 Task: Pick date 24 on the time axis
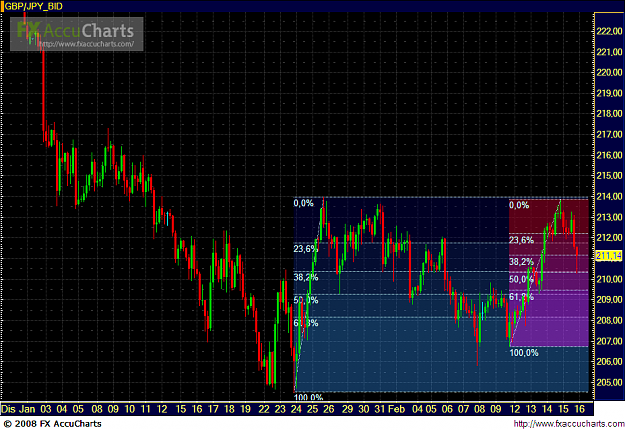coord(296,409)
